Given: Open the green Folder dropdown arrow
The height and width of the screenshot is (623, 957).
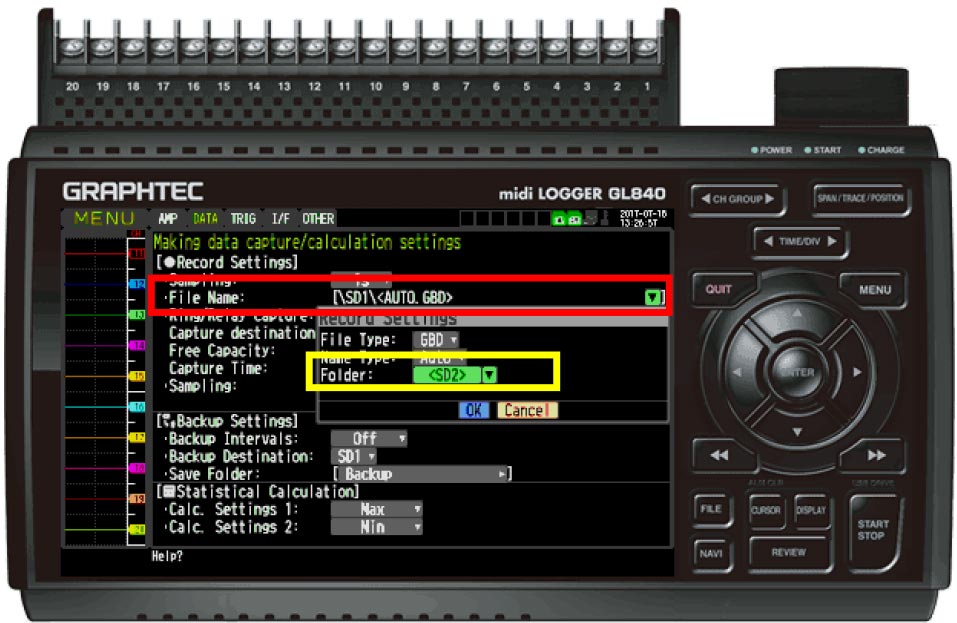Looking at the screenshot, I should coord(489,375).
